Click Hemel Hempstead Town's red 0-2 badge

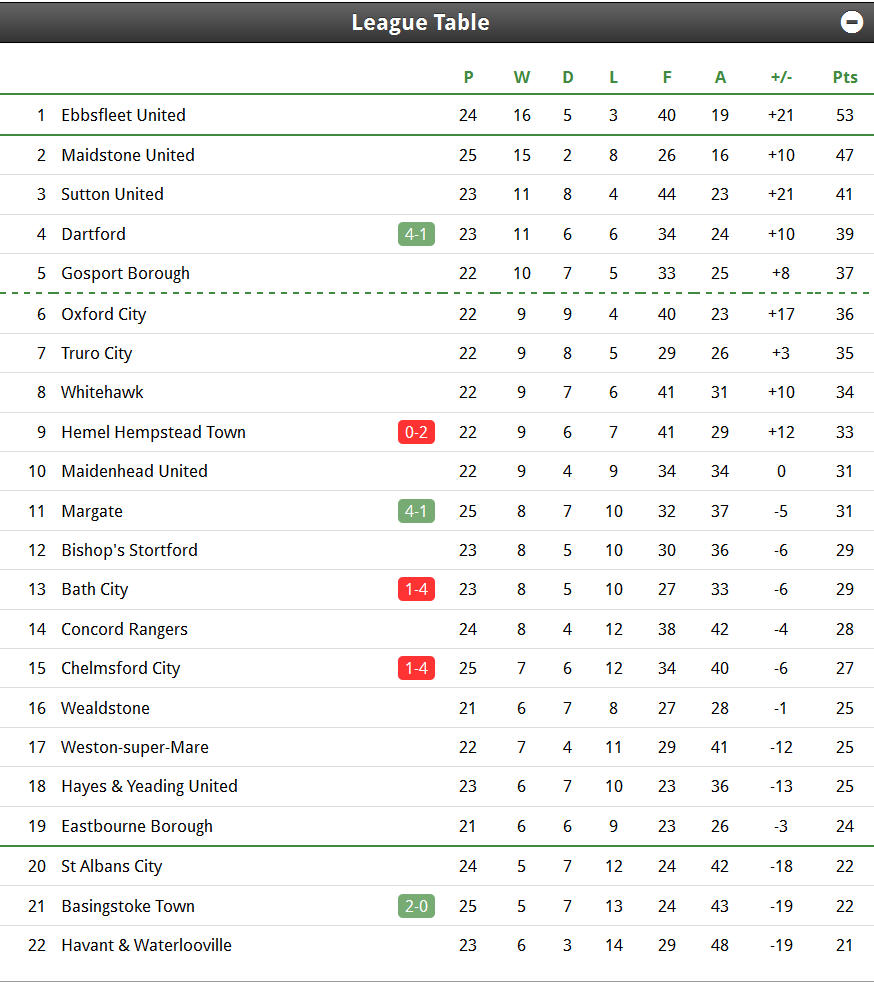(x=416, y=432)
